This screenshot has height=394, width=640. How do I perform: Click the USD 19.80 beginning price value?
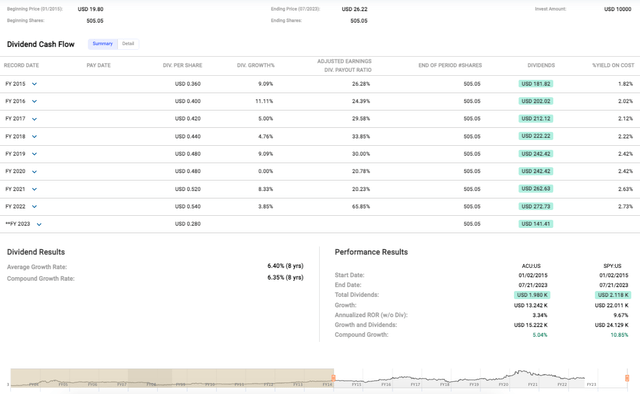[x=90, y=9]
